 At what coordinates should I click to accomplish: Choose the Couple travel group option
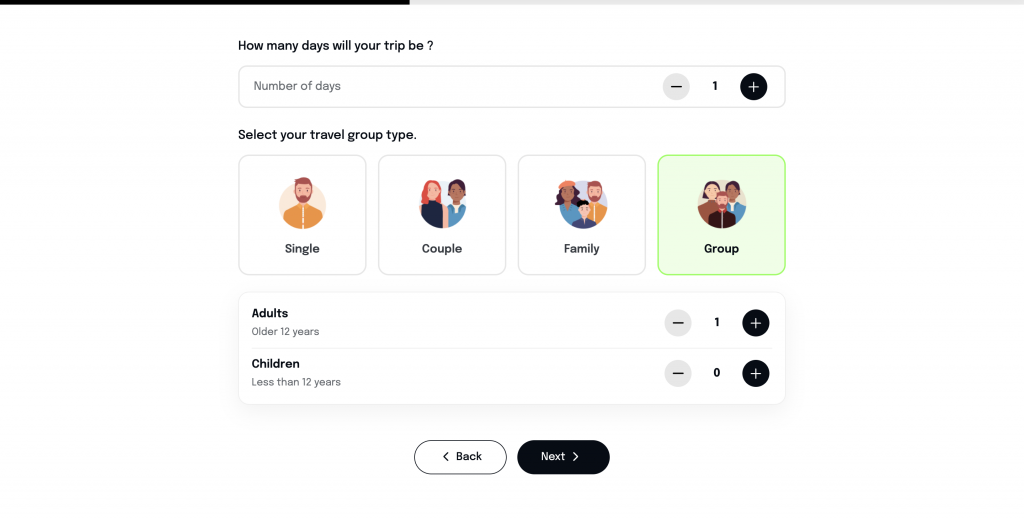point(442,215)
